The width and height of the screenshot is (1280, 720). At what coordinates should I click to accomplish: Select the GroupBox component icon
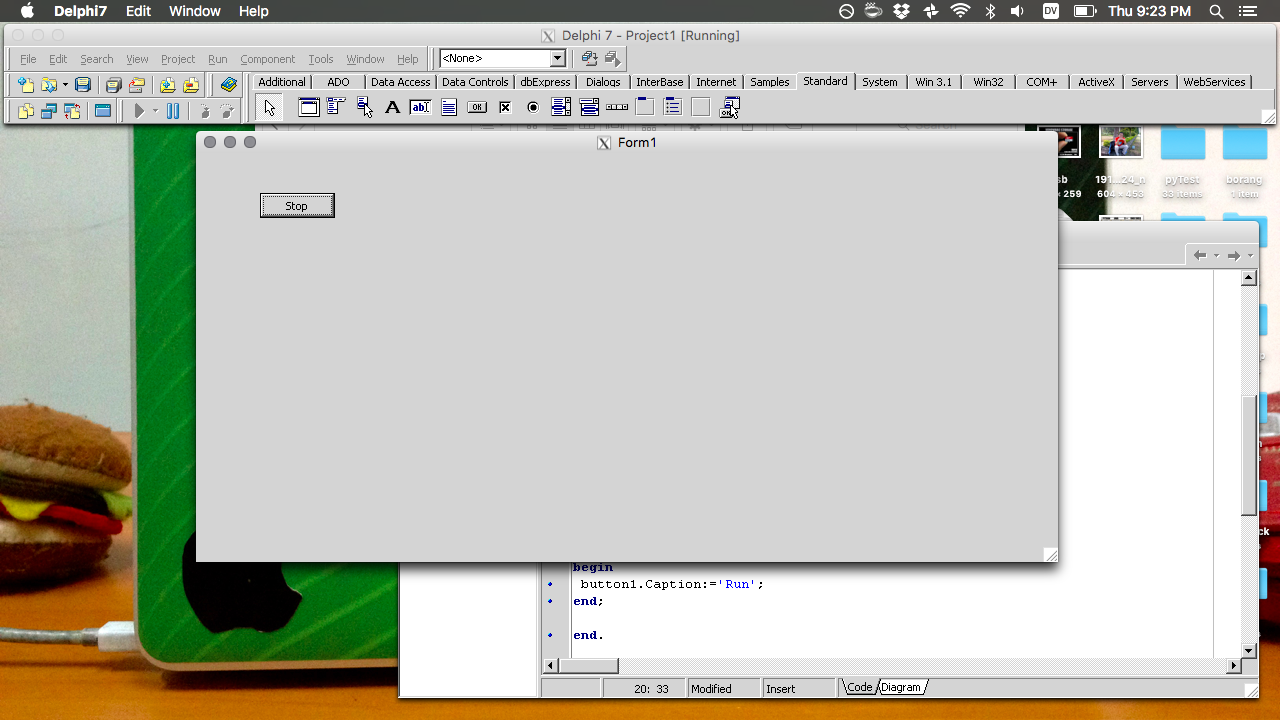pos(645,107)
